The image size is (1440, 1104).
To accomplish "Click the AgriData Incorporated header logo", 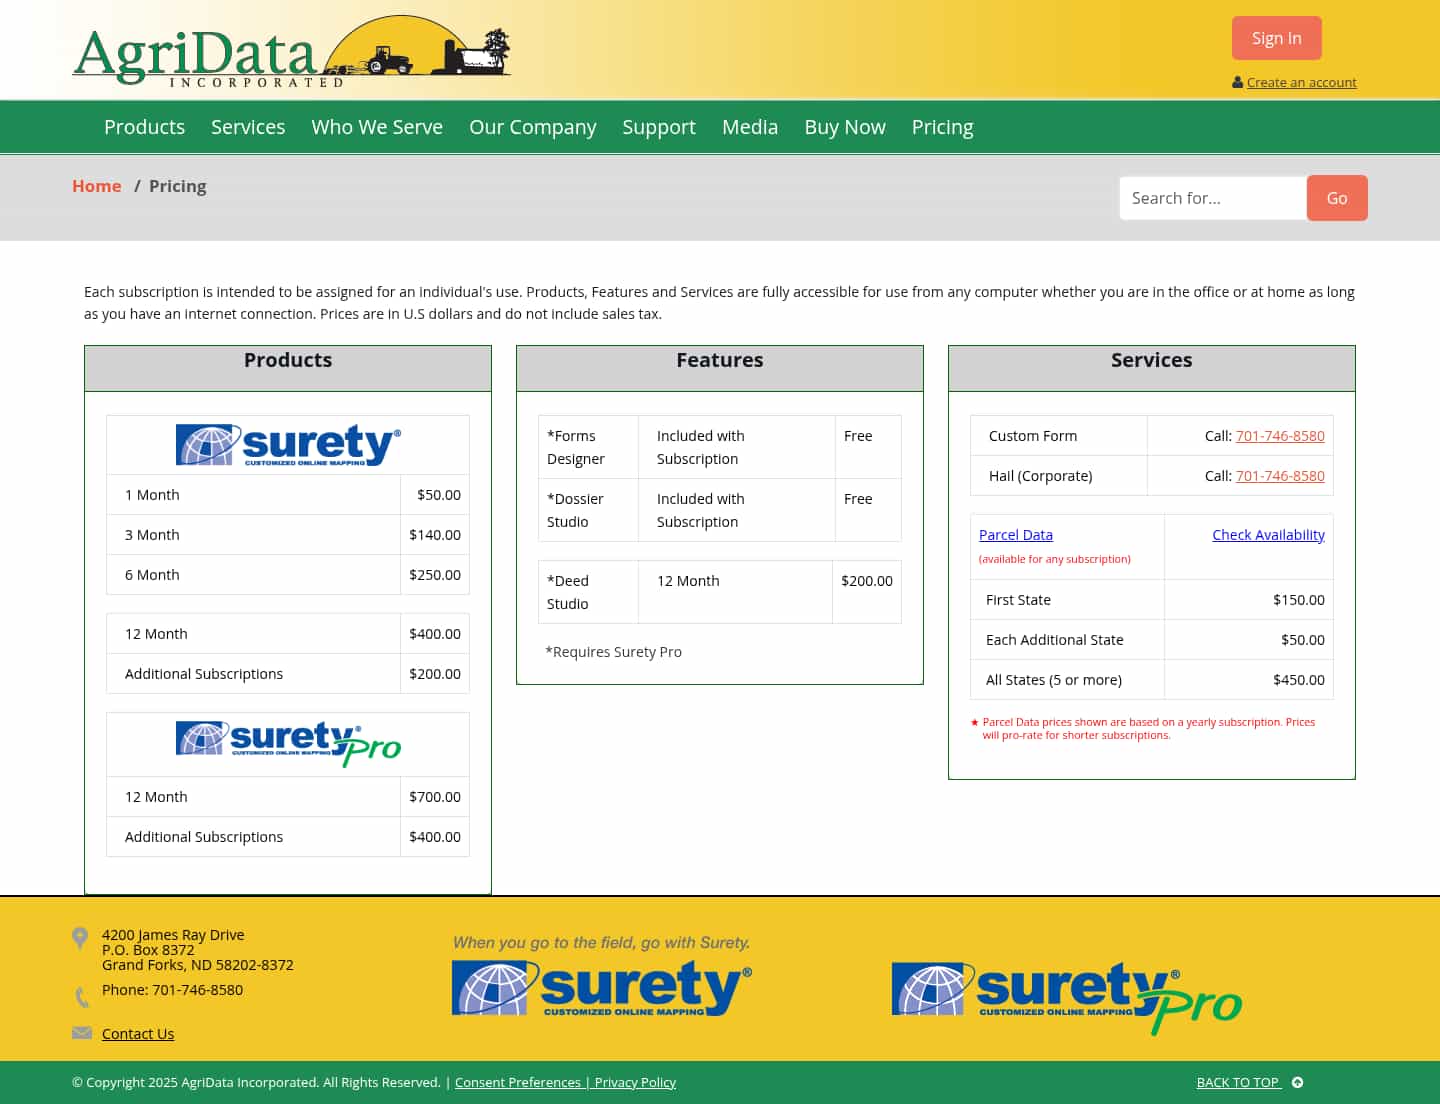I will [x=290, y=50].
